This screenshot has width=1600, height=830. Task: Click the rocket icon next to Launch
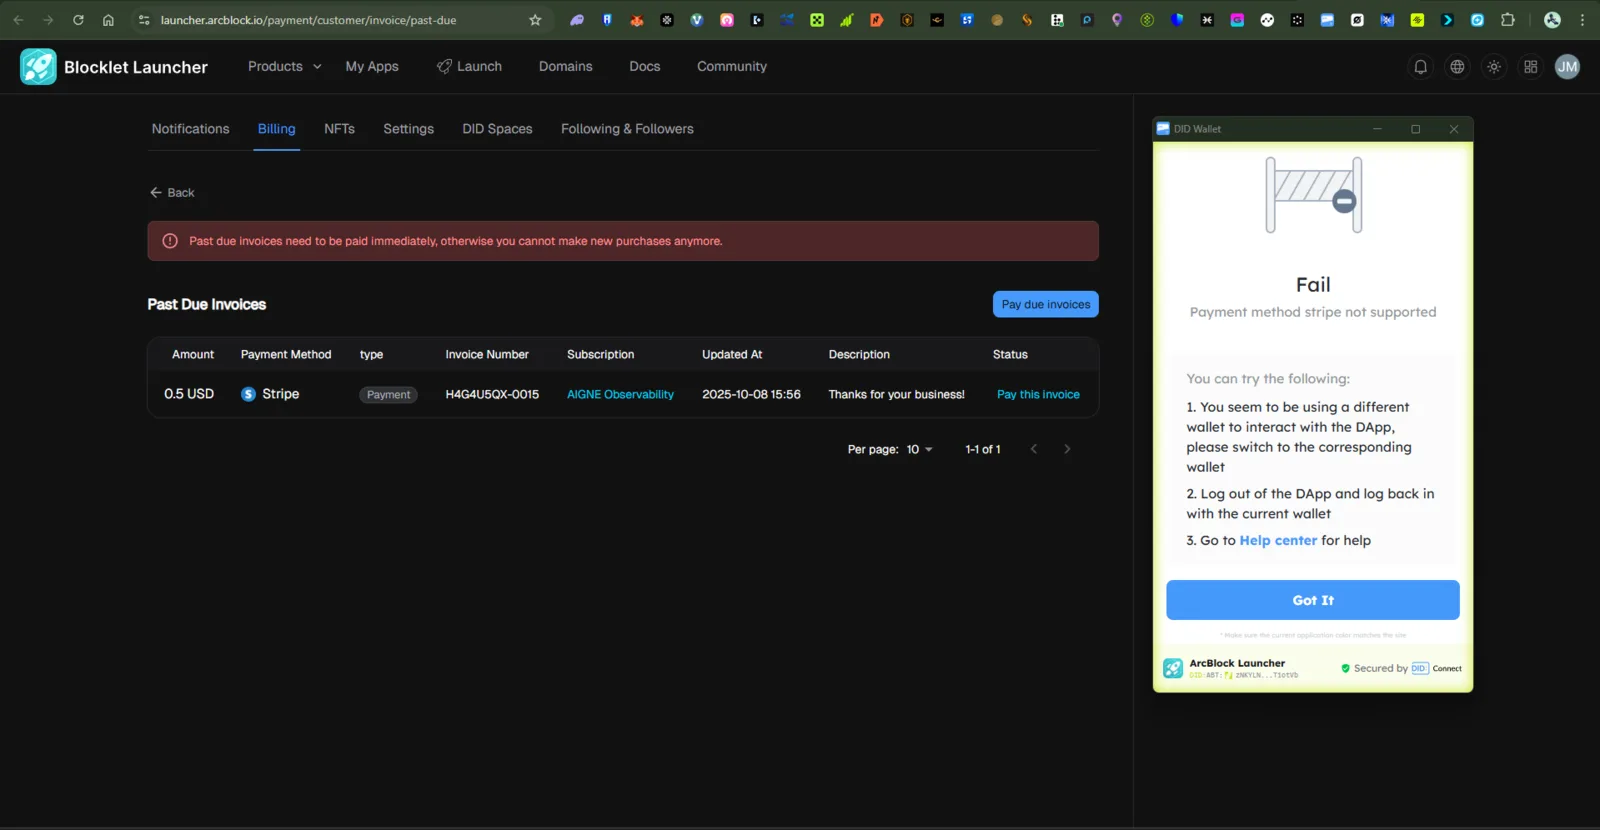pyautogui.click(x=444, y=67)
